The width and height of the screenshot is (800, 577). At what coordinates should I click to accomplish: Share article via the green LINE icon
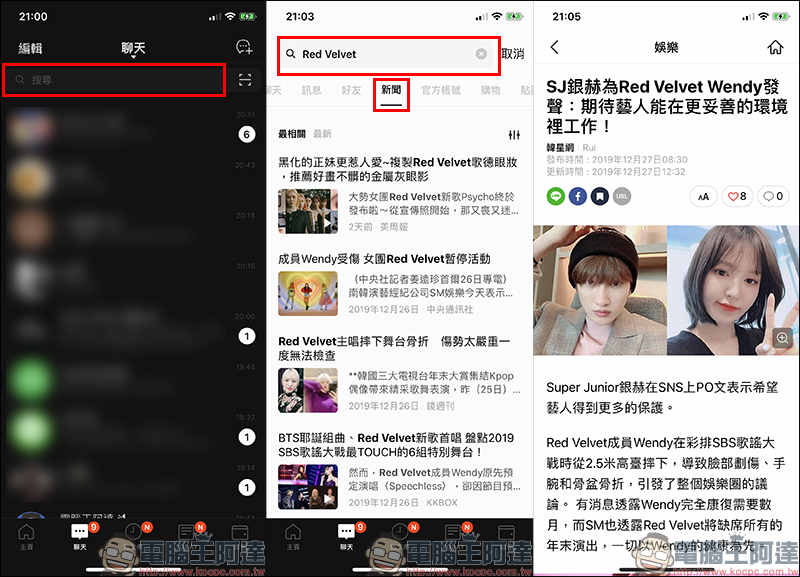[x=556, y=196]
